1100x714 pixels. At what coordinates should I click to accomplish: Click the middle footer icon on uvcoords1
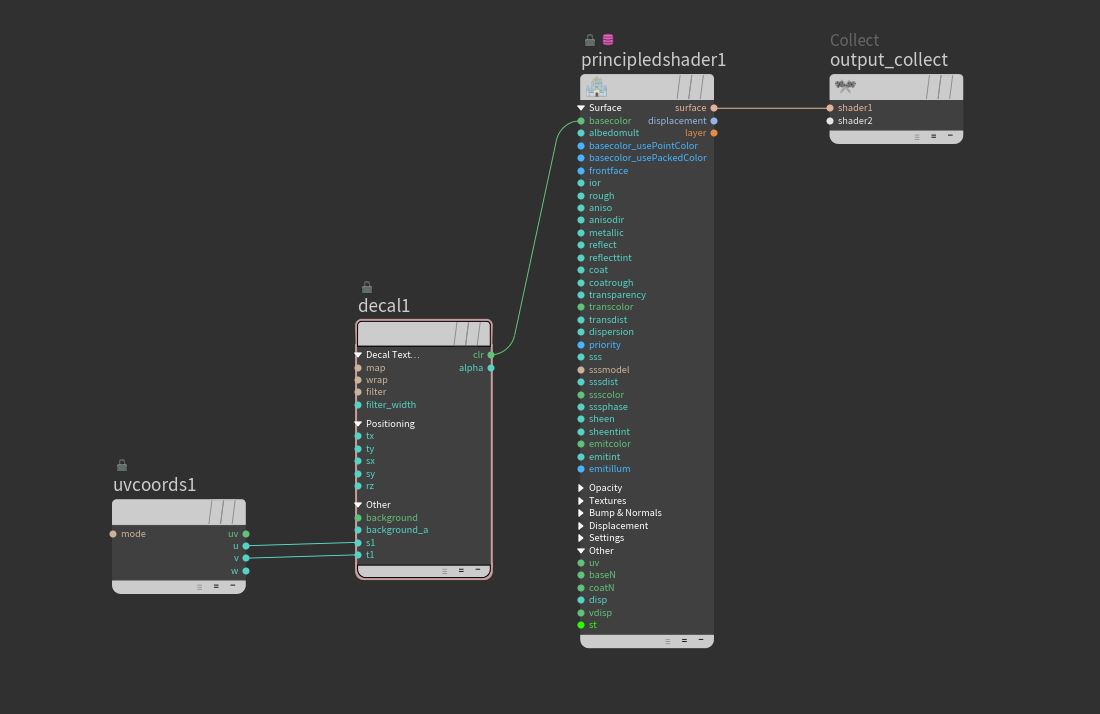coord(216,587)
